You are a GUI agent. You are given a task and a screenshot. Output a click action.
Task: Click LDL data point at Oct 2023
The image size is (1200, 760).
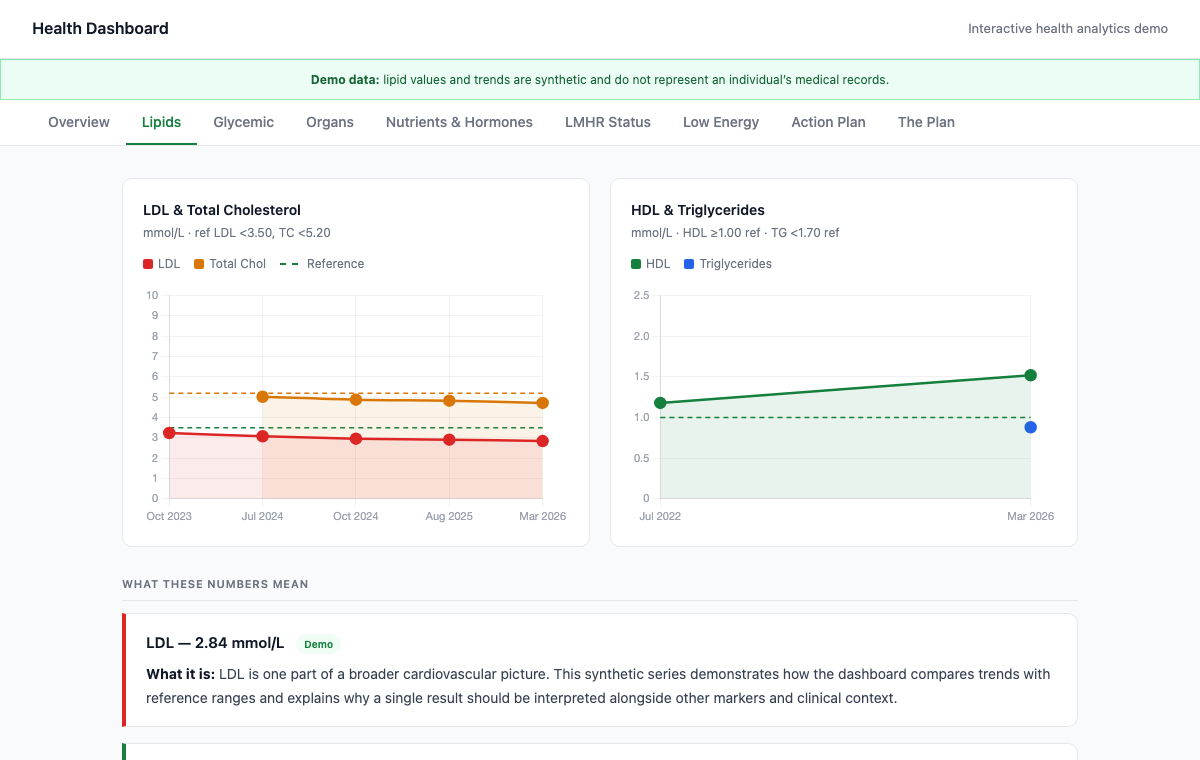pos(169,433)
